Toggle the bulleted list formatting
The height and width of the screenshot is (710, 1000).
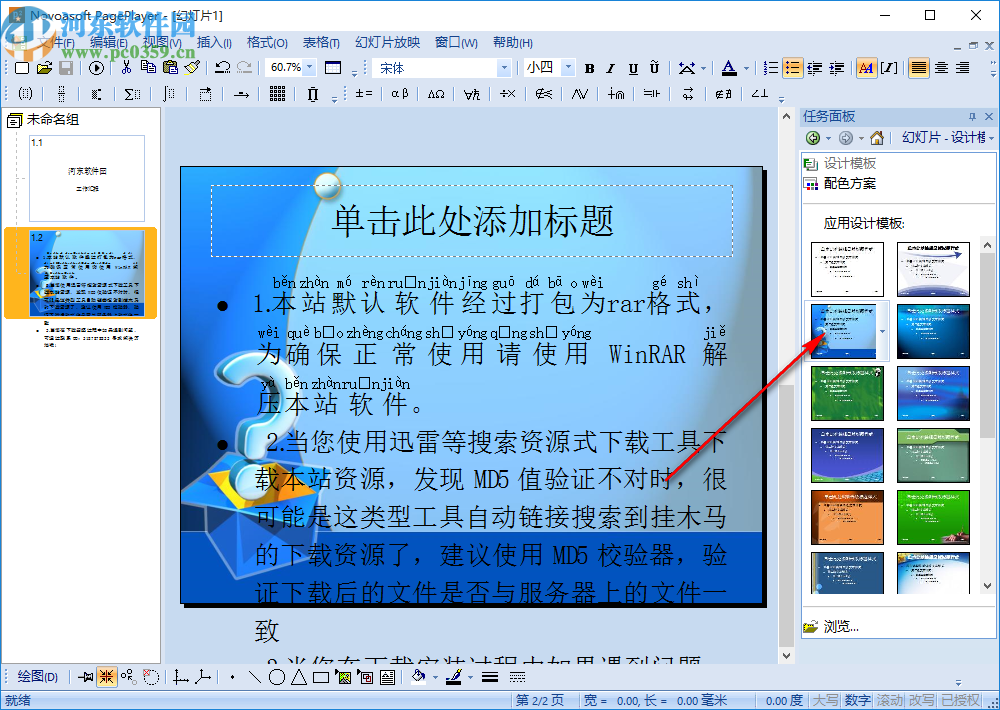point(793,68)
